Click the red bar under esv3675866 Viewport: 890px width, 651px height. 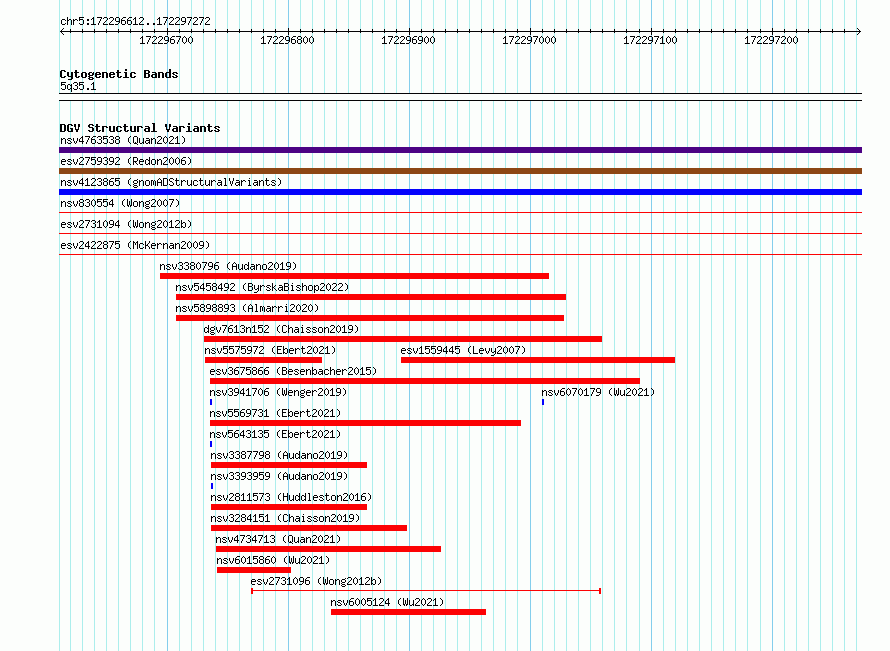(425, 381)
